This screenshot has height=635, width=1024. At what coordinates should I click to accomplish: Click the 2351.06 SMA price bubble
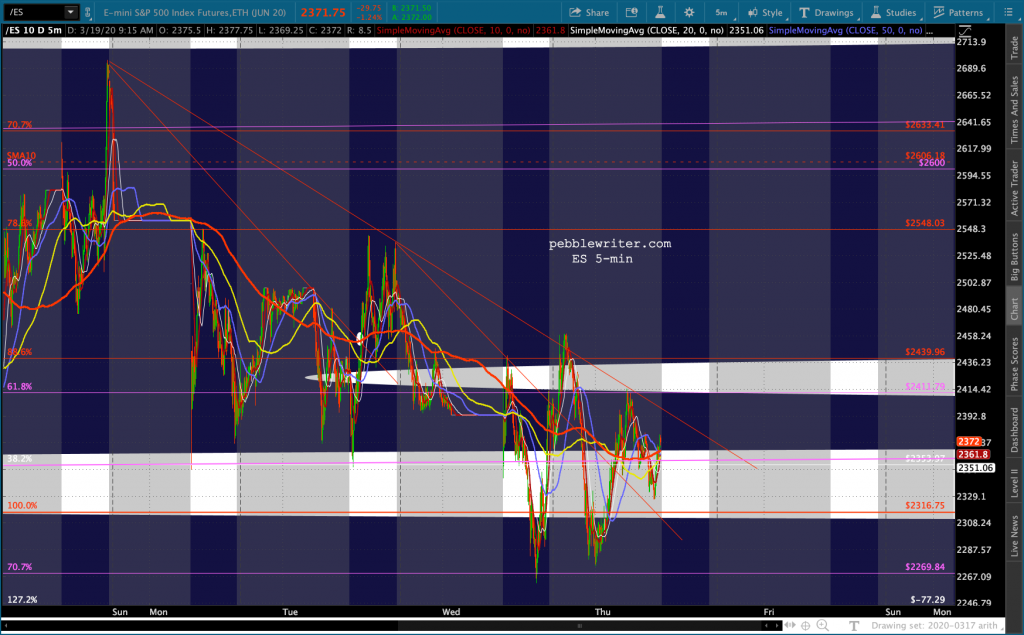(976, 468)
